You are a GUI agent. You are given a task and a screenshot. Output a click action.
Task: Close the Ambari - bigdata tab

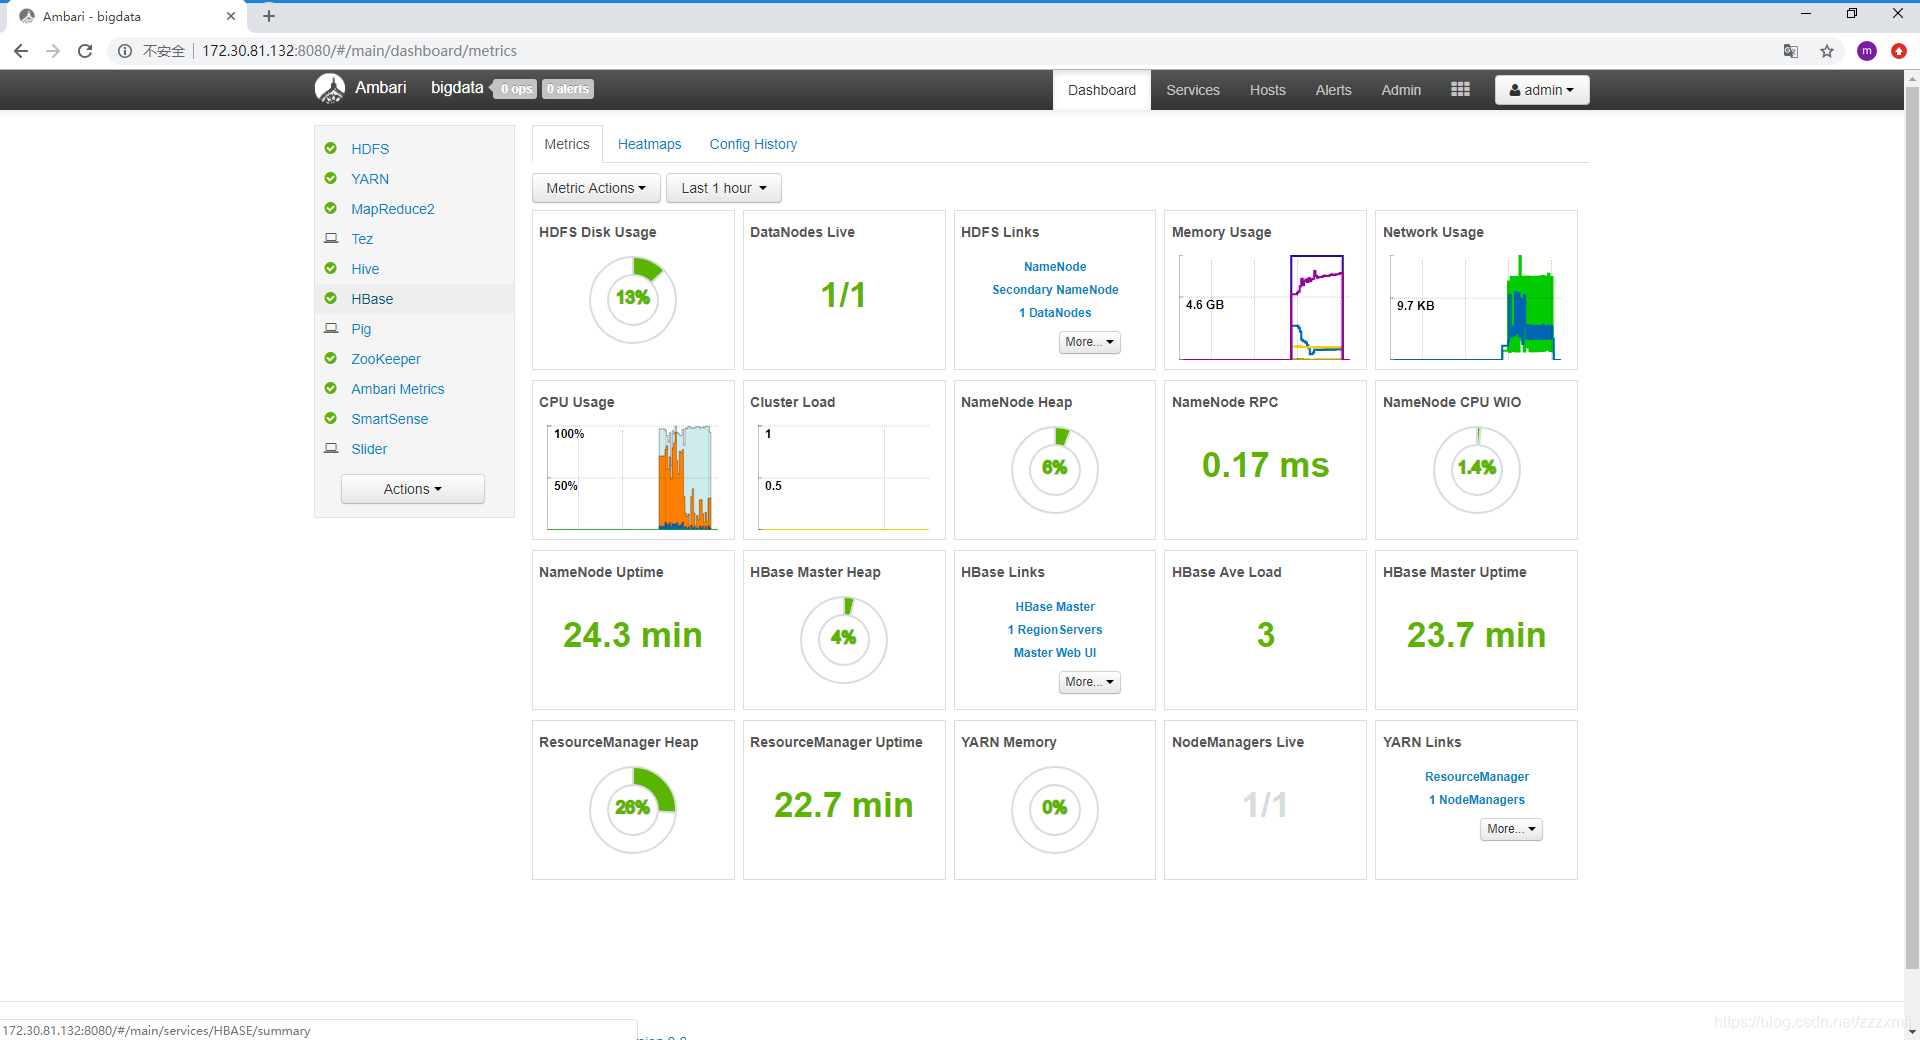click(231, 16)
